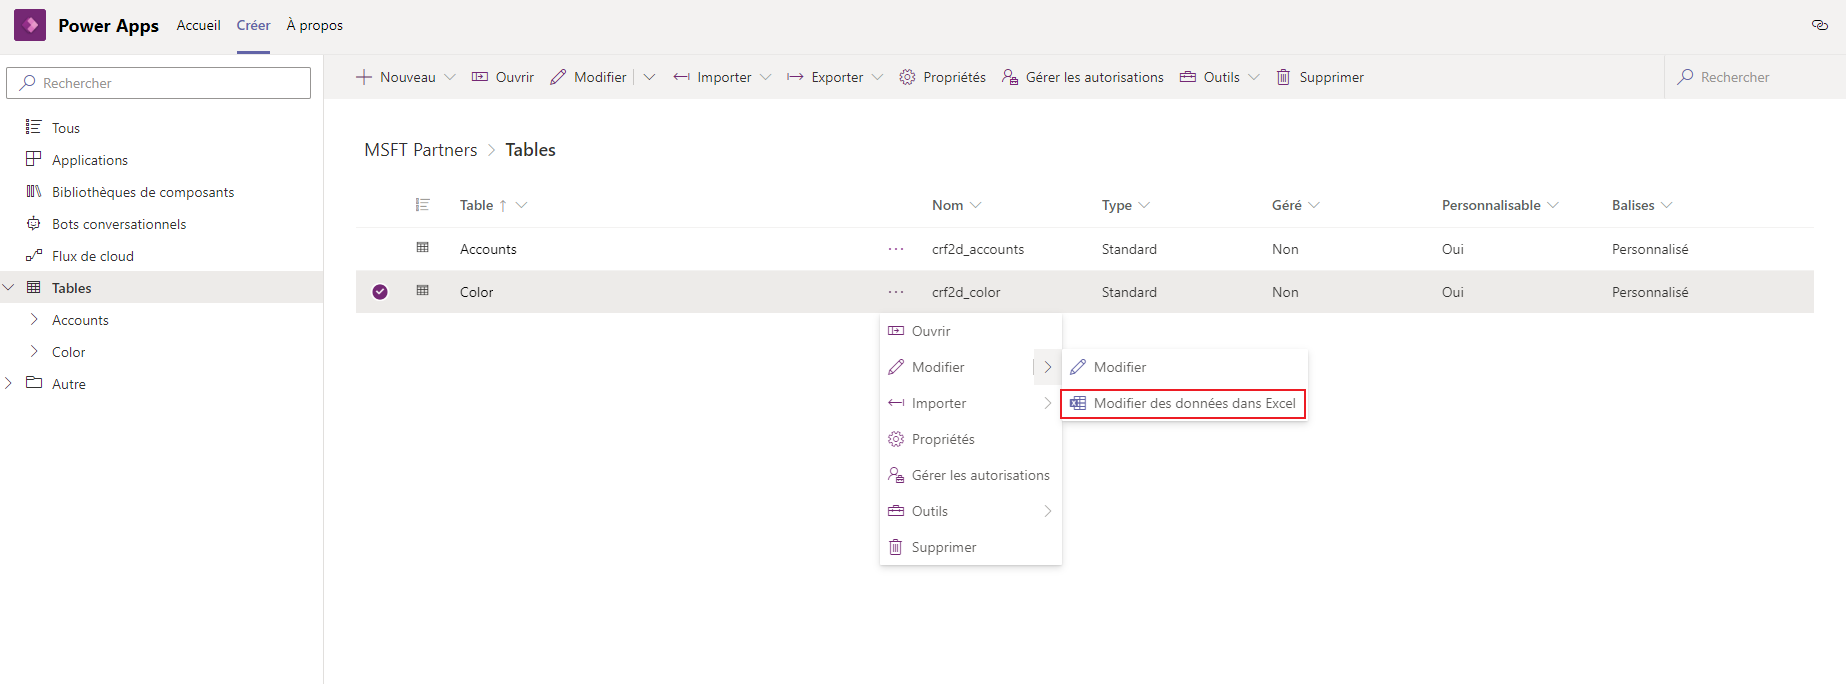Screen dimensions: 1846x684
Task: Click the Nouveau plus icon in toolbar
Action: 364,77
